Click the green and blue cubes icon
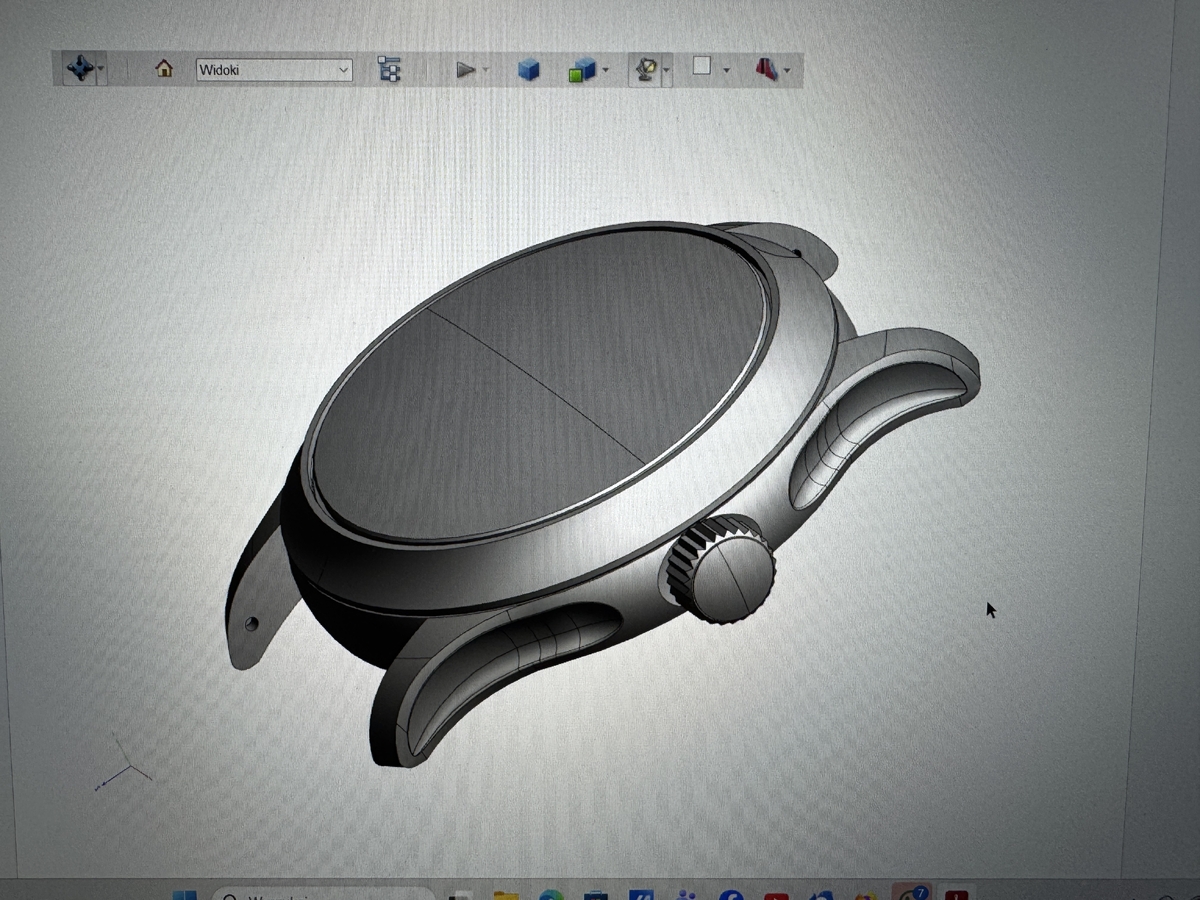This screenshot has width=1200, height=900. tap(581, 70)
